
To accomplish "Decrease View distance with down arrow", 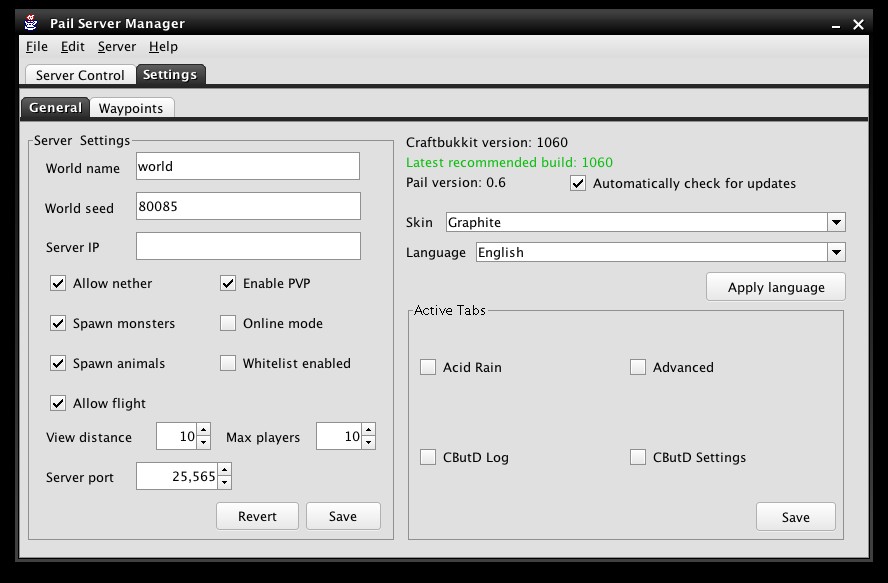I will click(x=204, y=442).
